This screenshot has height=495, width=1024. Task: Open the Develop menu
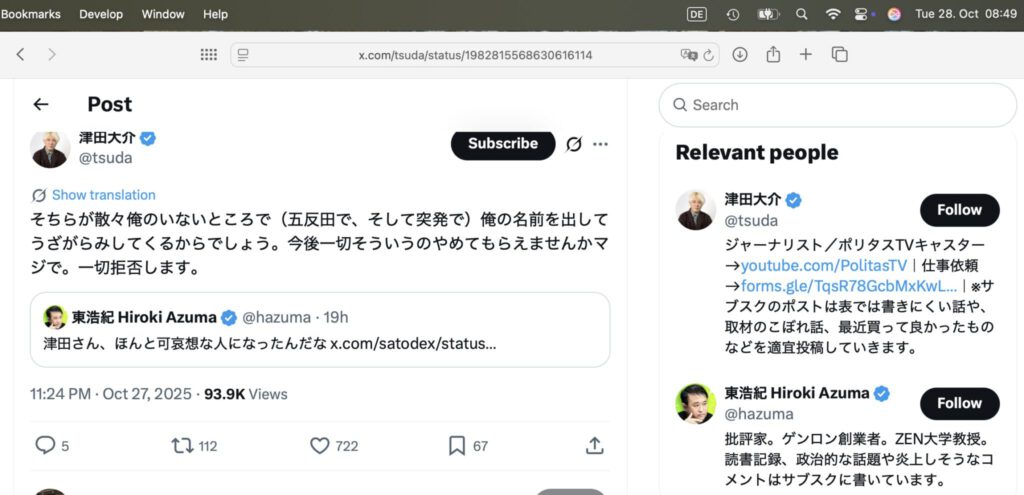pyautogui.click(x=101, y=14)
